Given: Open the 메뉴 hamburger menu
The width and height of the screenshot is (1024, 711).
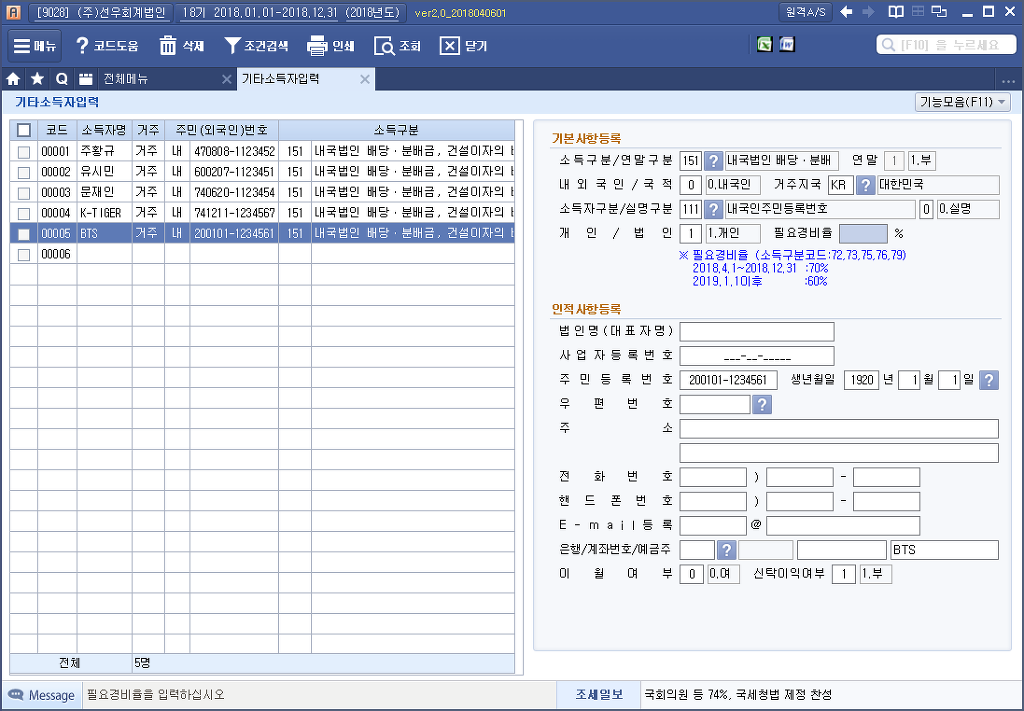Looking at the screenshot, I should [36, 46].
